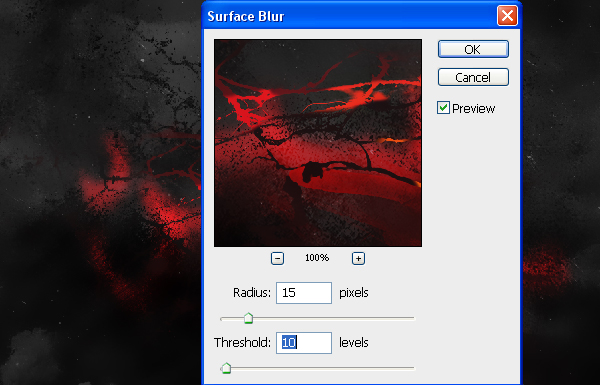Click the "Radius:" label text
The width and height of the screenshot is (600, 385).
point(252,293)
